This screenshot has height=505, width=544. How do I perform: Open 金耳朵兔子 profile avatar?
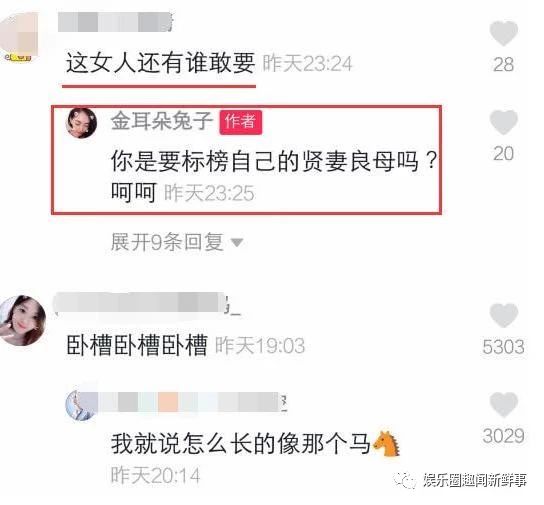pos(81,123)
